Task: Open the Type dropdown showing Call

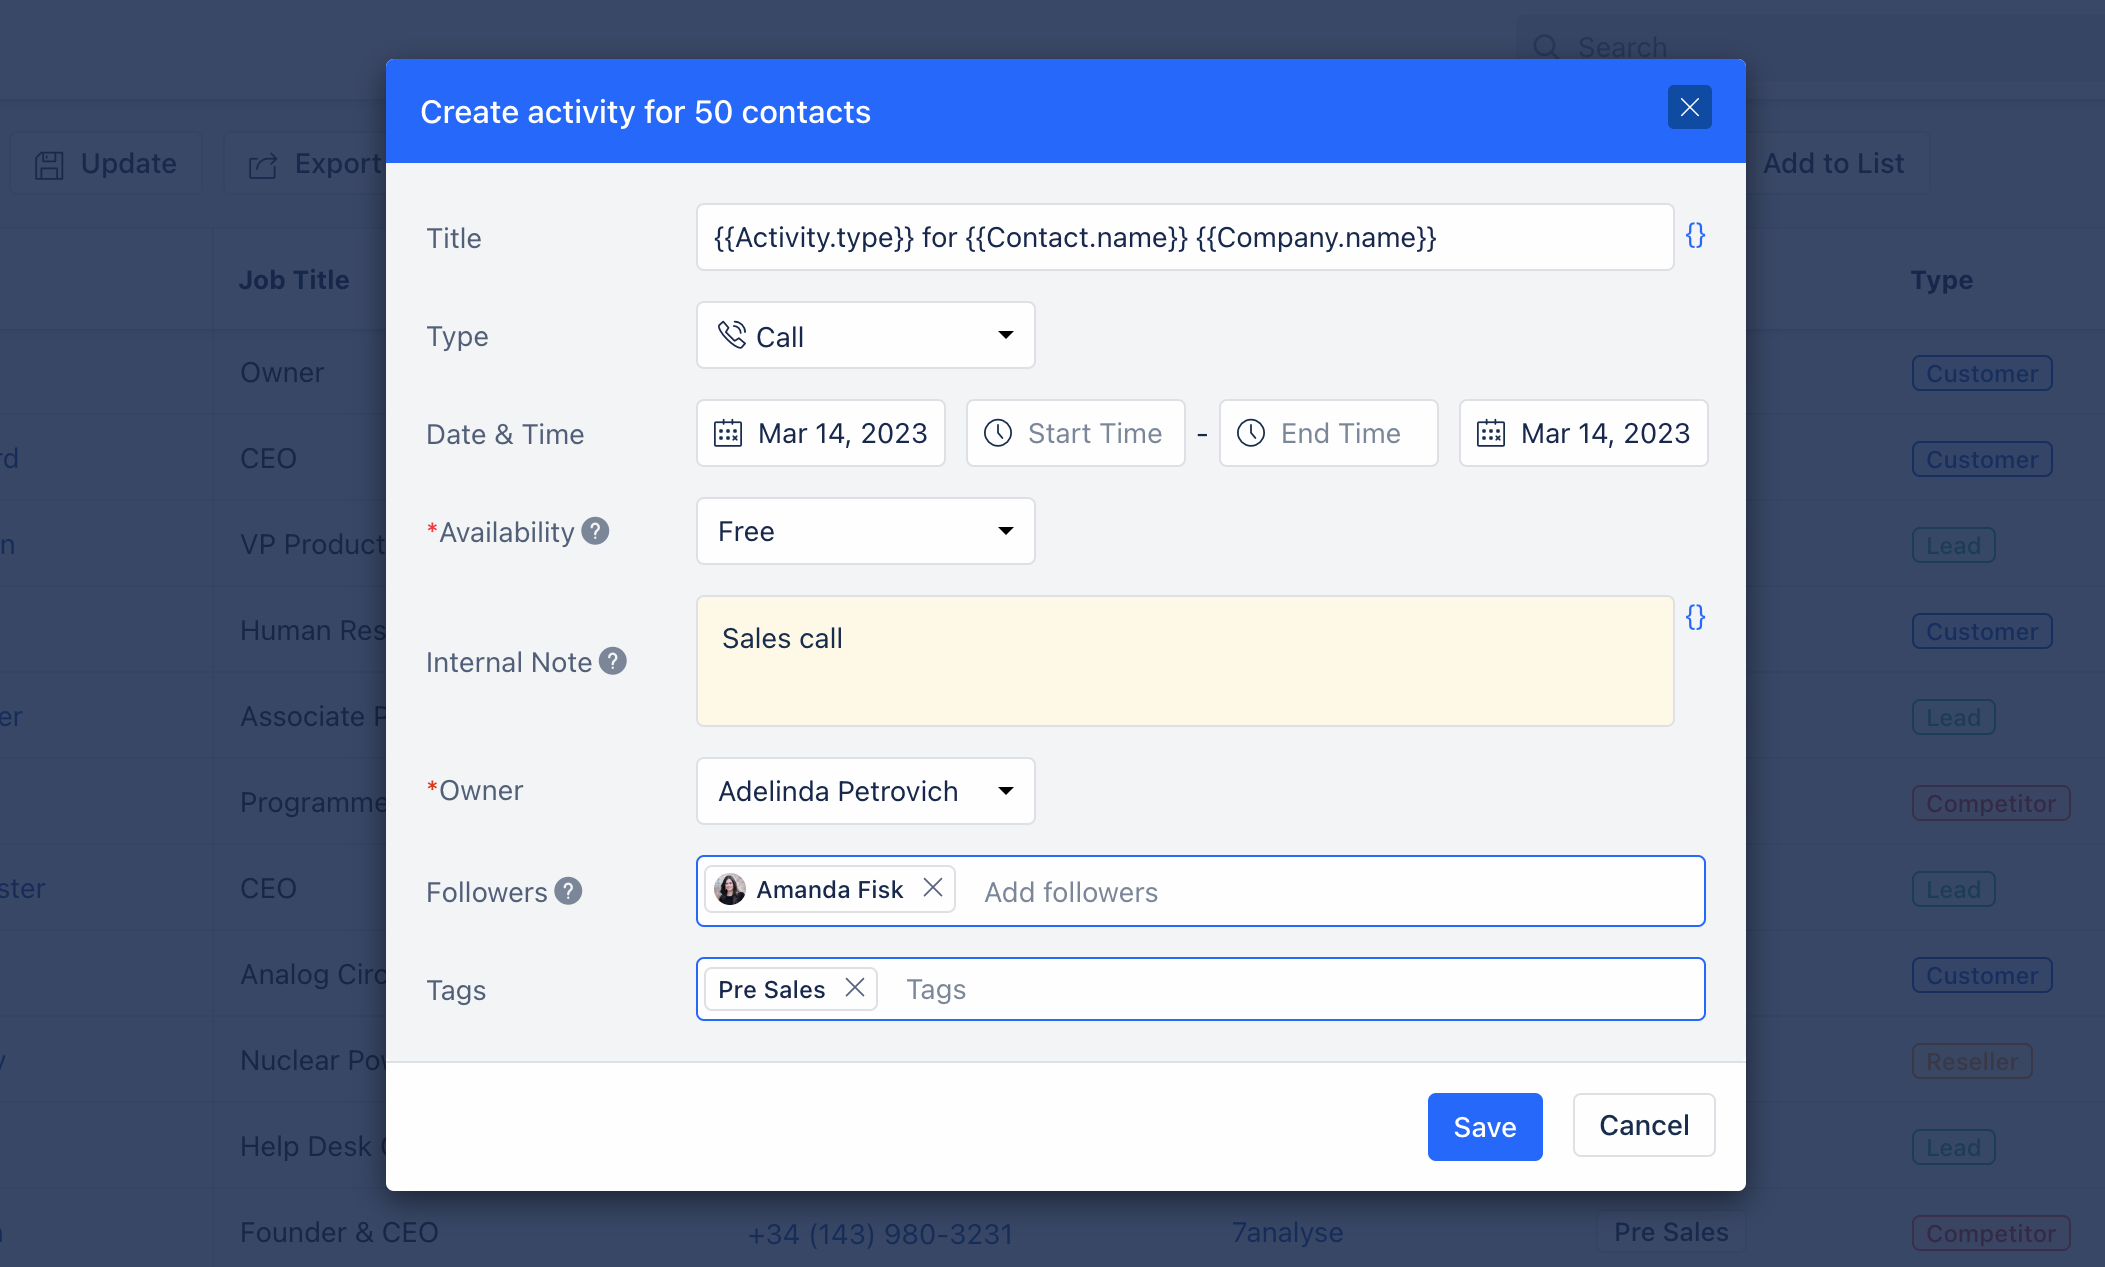Action: point(865,335)
